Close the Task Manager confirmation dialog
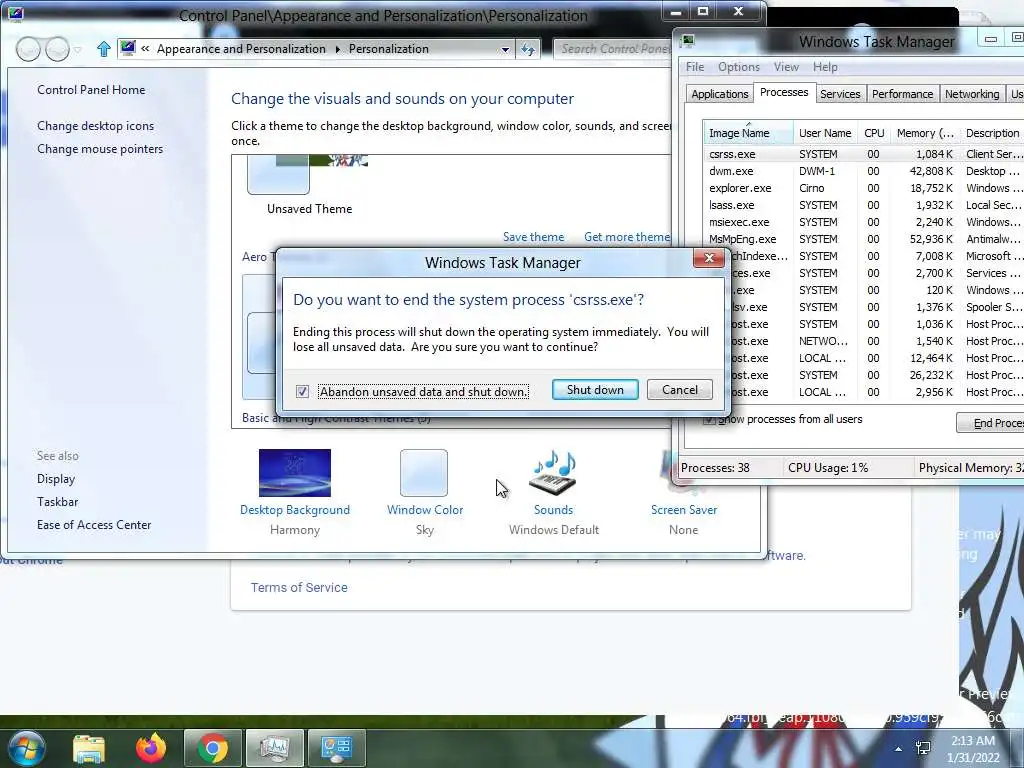This screenshot has height=768, width=1024. click(709, 258)
